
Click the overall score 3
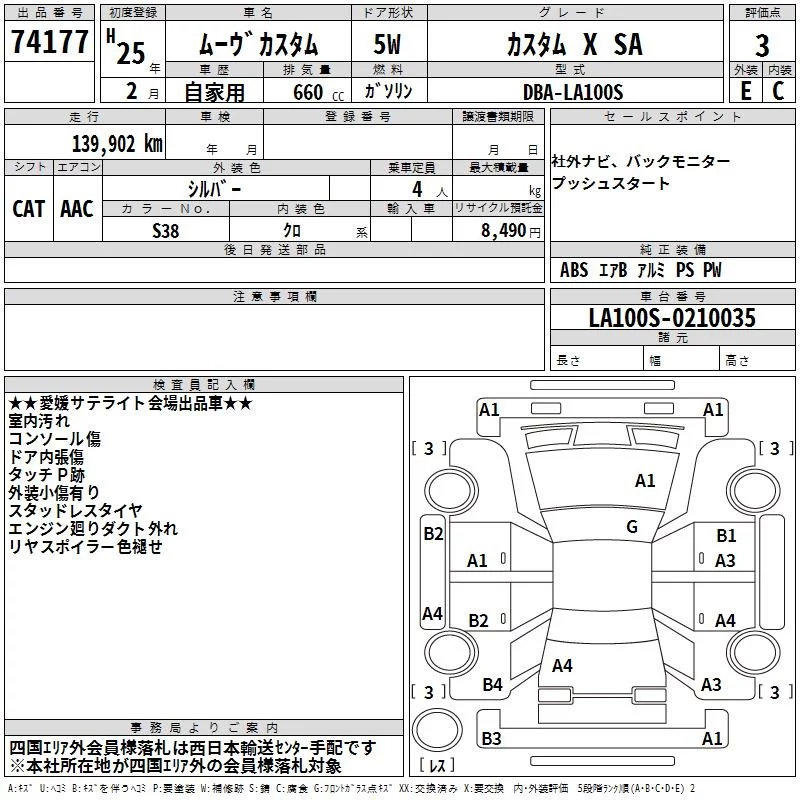tap(762, 46)
